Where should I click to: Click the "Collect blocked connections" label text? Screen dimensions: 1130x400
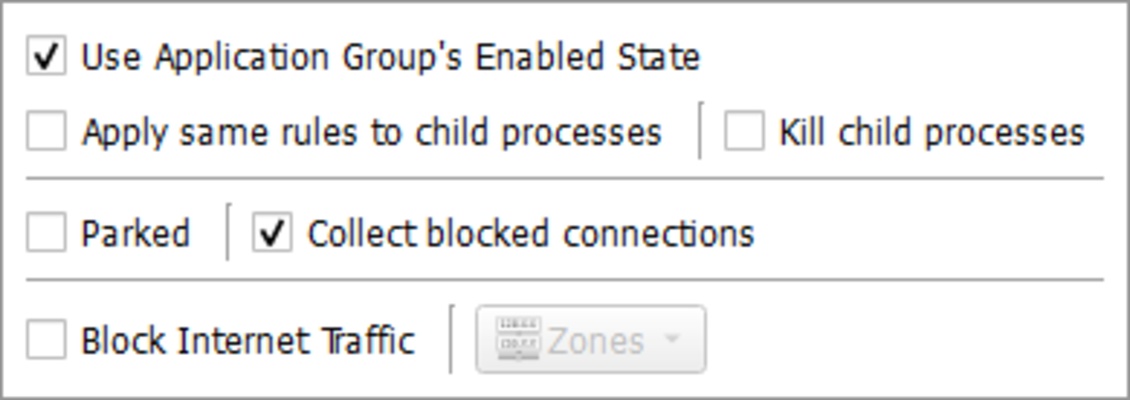click(530, 235)
